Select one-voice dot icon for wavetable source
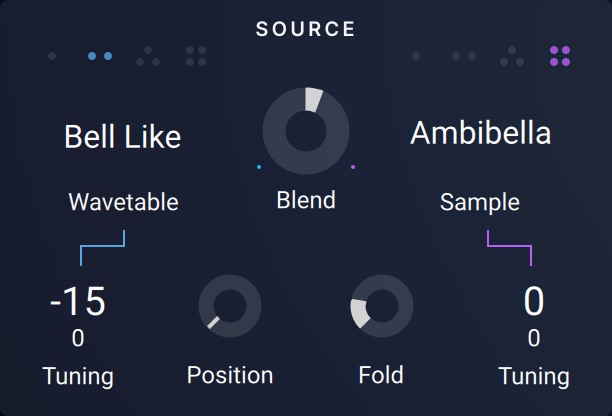 point(52,56)
